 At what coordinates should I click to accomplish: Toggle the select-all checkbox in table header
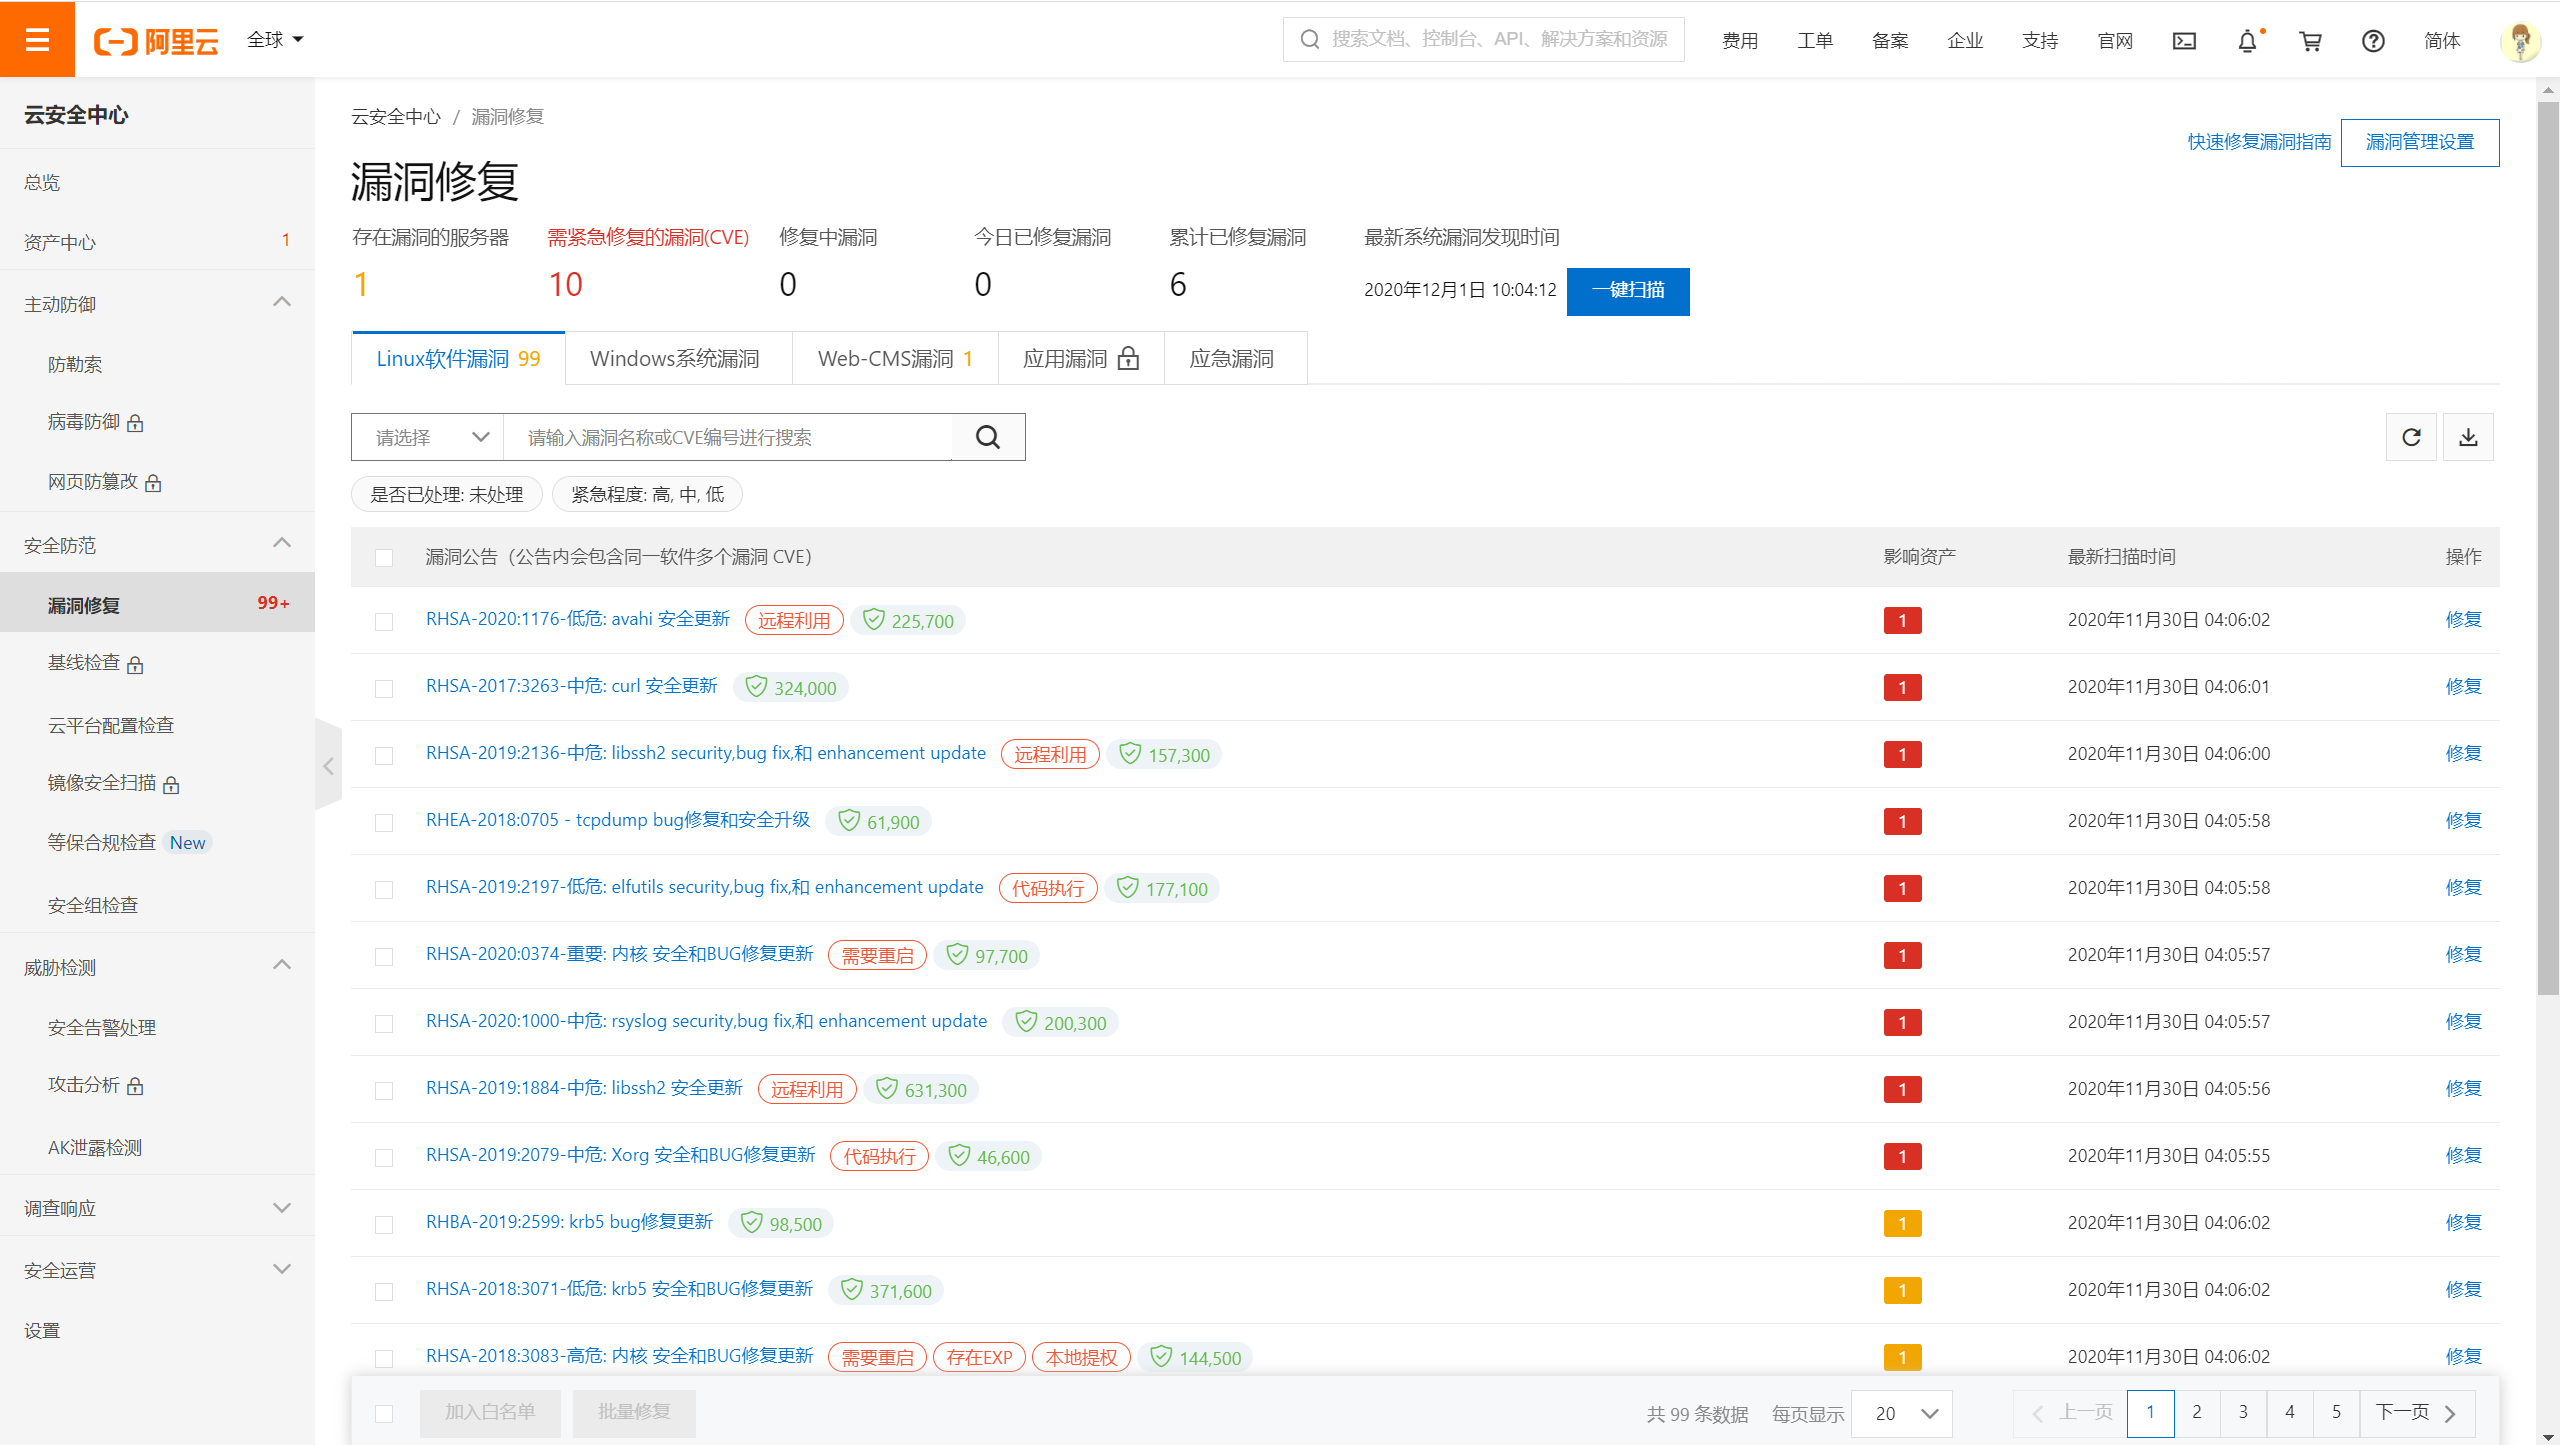tap(384, 557)
